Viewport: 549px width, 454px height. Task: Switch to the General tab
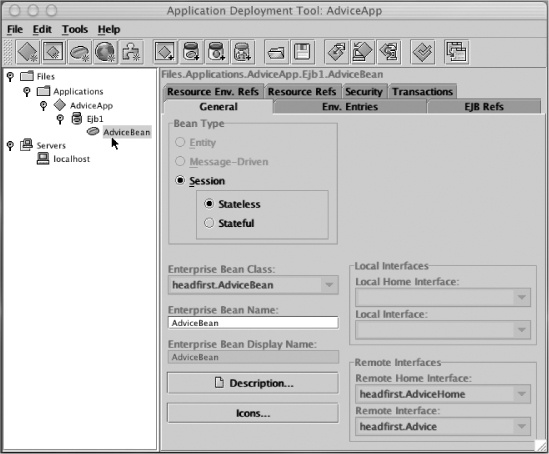(218, 106)
